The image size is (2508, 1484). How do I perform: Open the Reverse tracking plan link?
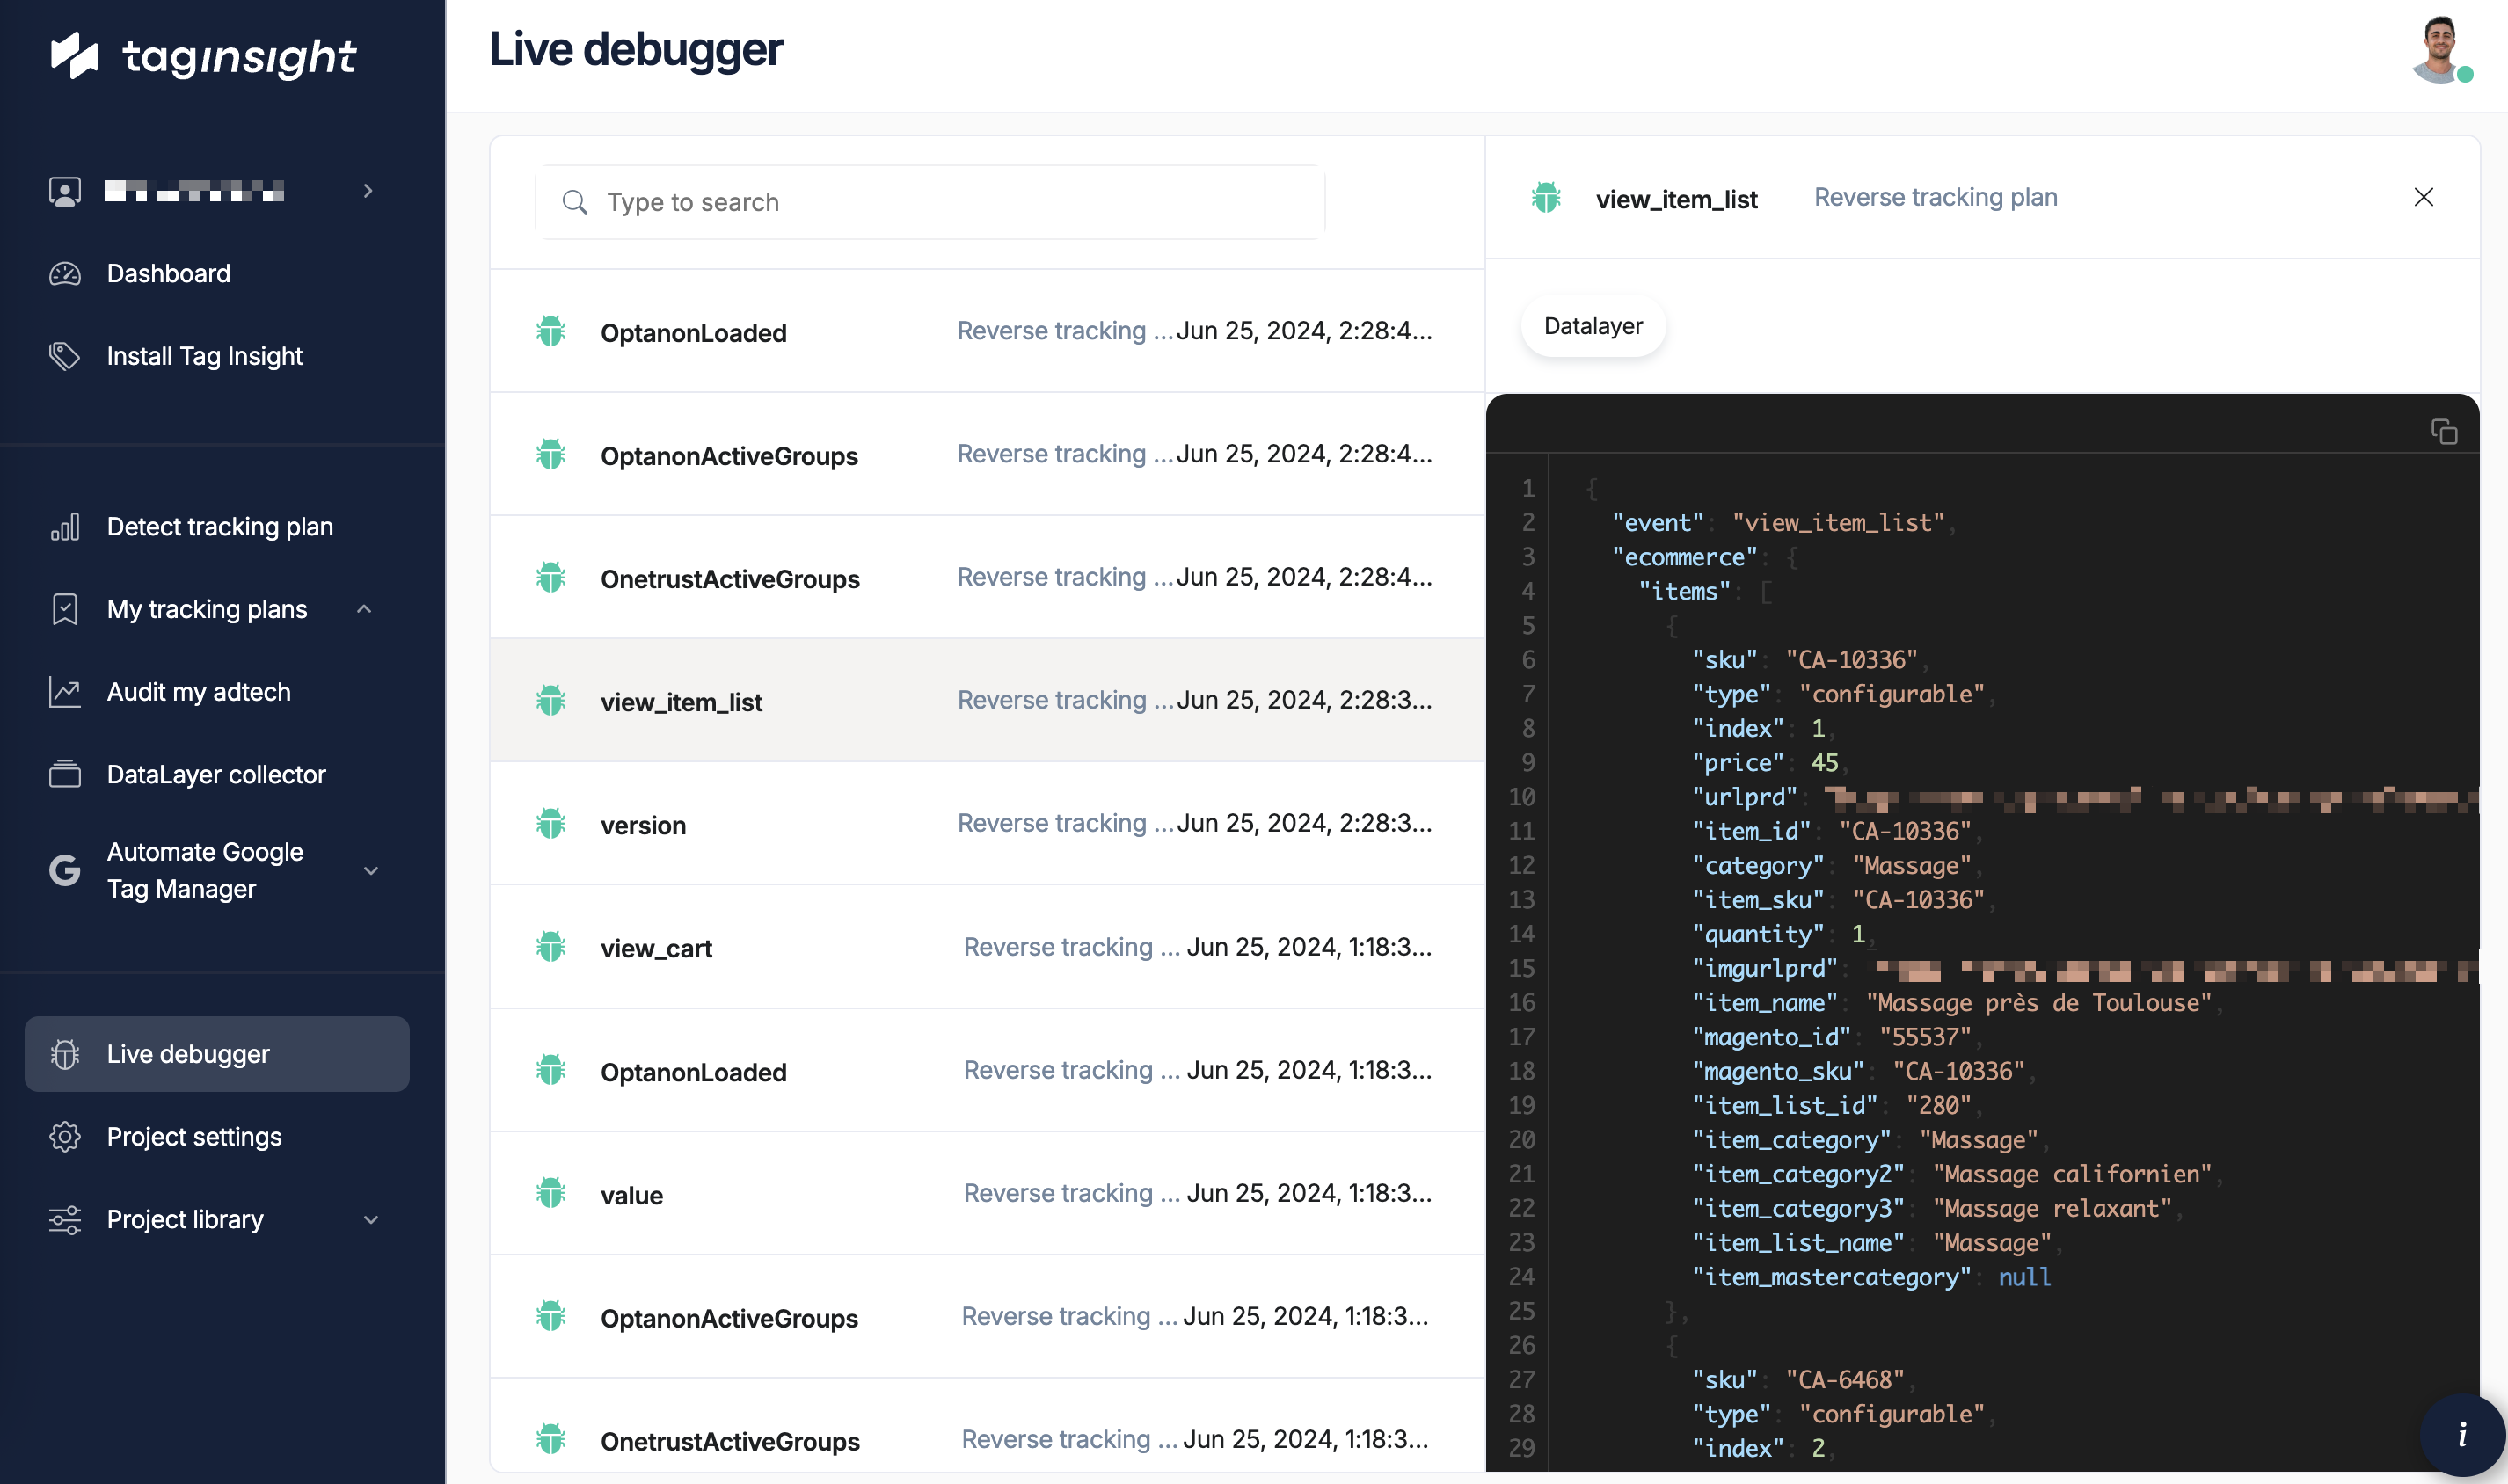[x=1936, y=197]
